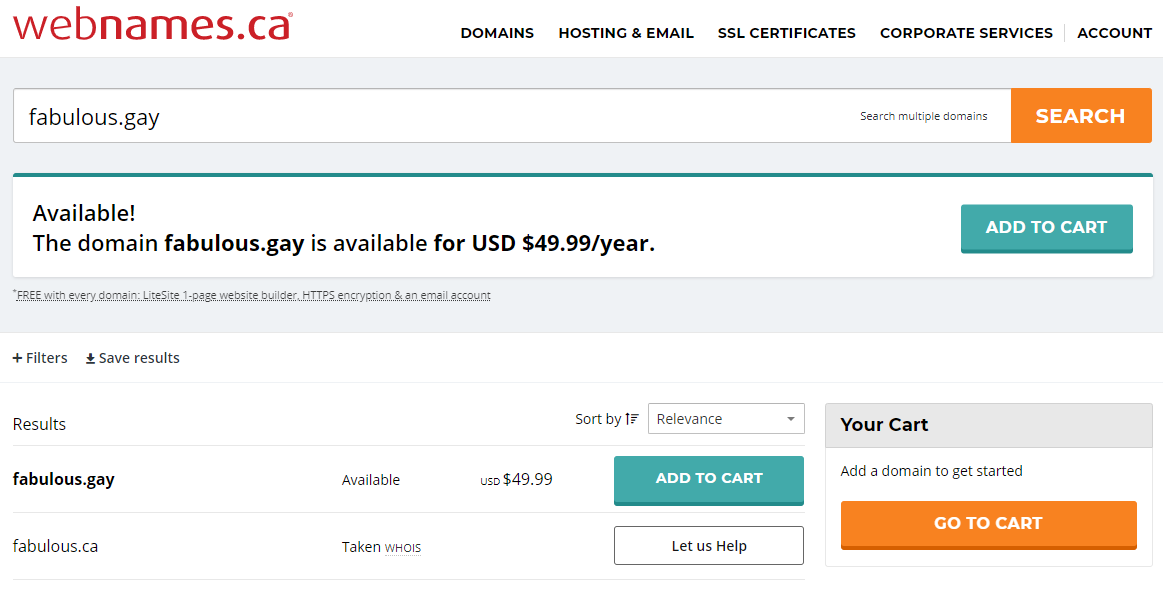
Task: Open the HOSTING & EMAIL menu
Action: [x=626, y=33]
